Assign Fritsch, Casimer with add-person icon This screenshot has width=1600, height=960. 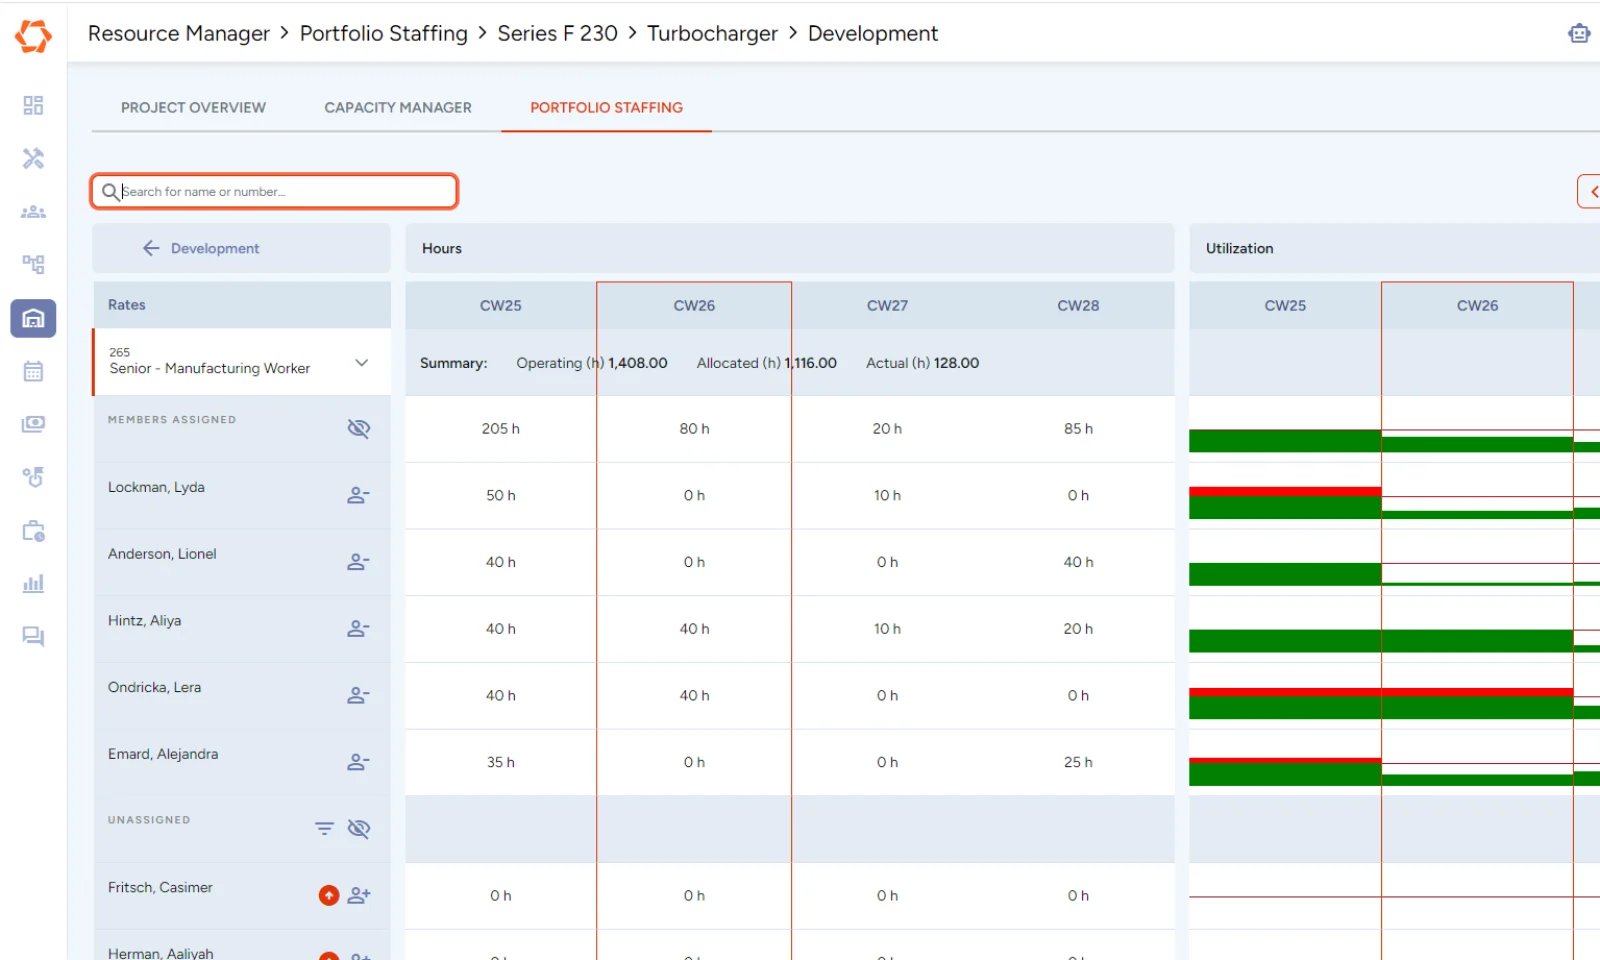[x=359, y=896]
